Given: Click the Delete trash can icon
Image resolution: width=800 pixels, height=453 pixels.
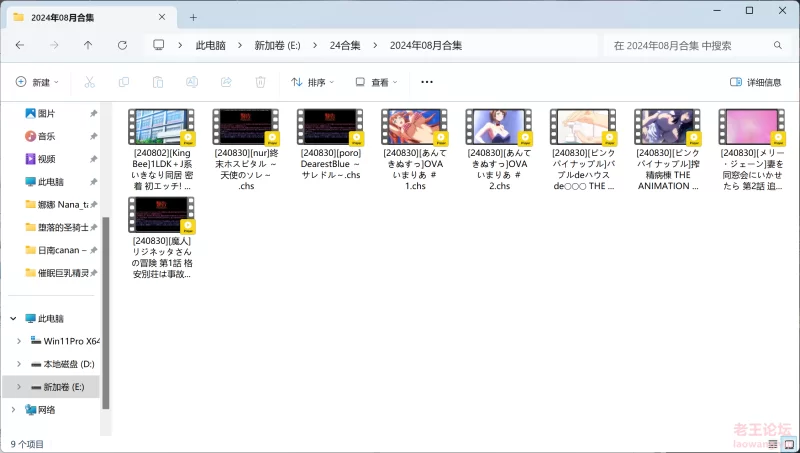Looking at the screenshot, I should click(260, 82).
